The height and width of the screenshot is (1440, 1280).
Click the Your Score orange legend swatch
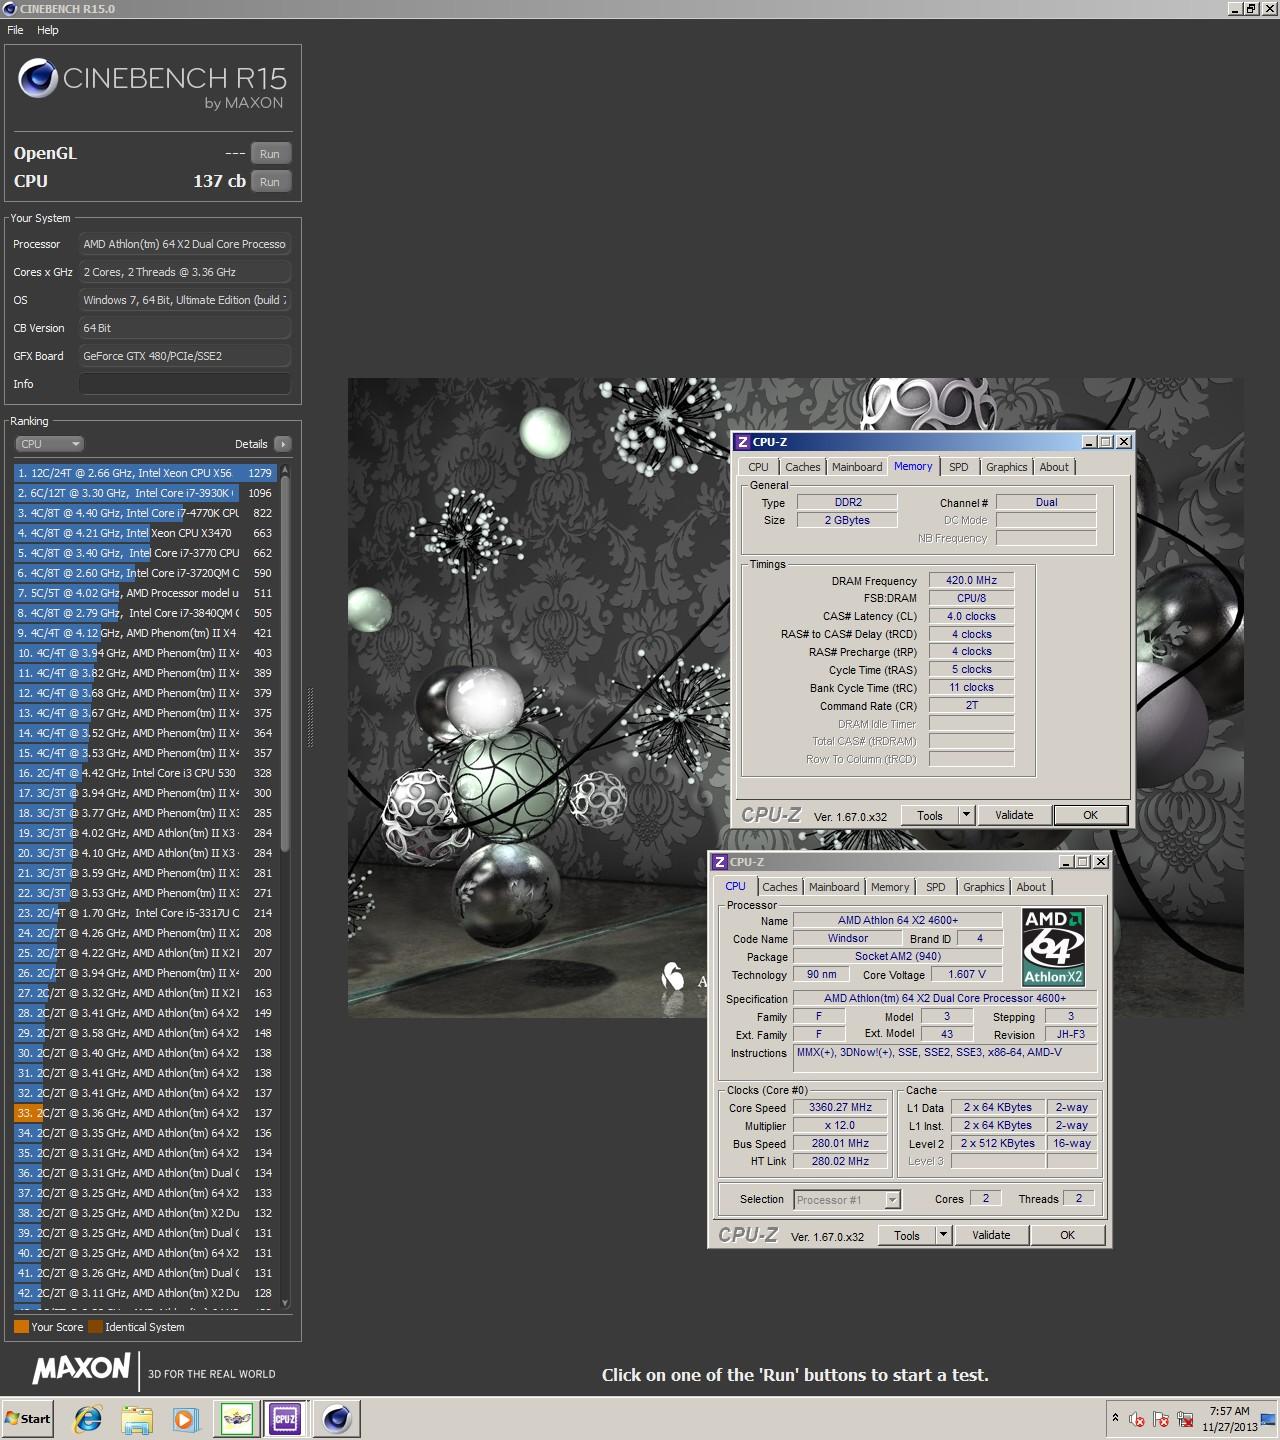[x=21, y=1327]
